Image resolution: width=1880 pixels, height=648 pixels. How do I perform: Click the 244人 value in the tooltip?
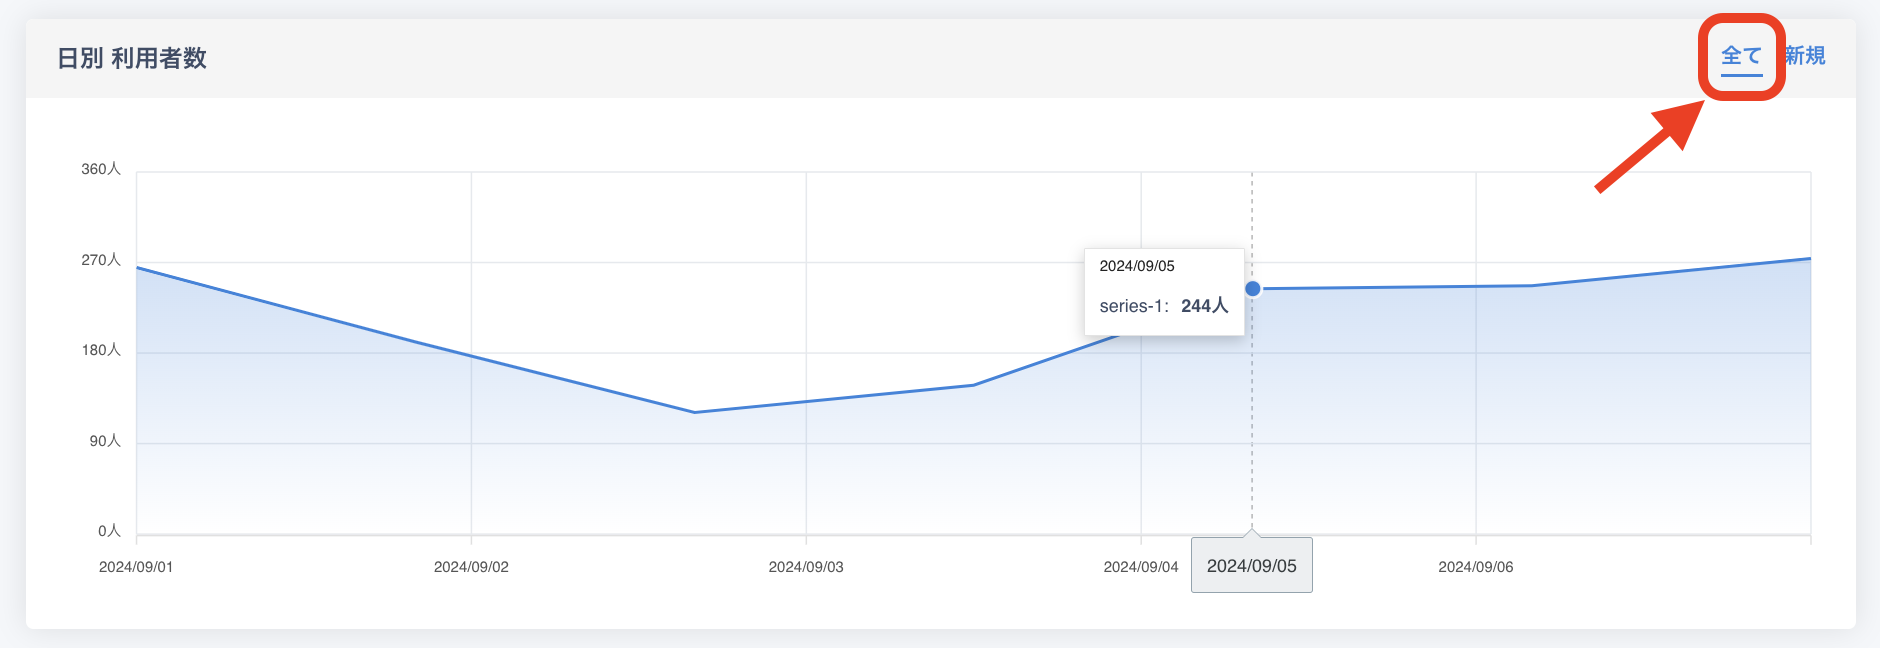click(1204, 306)
